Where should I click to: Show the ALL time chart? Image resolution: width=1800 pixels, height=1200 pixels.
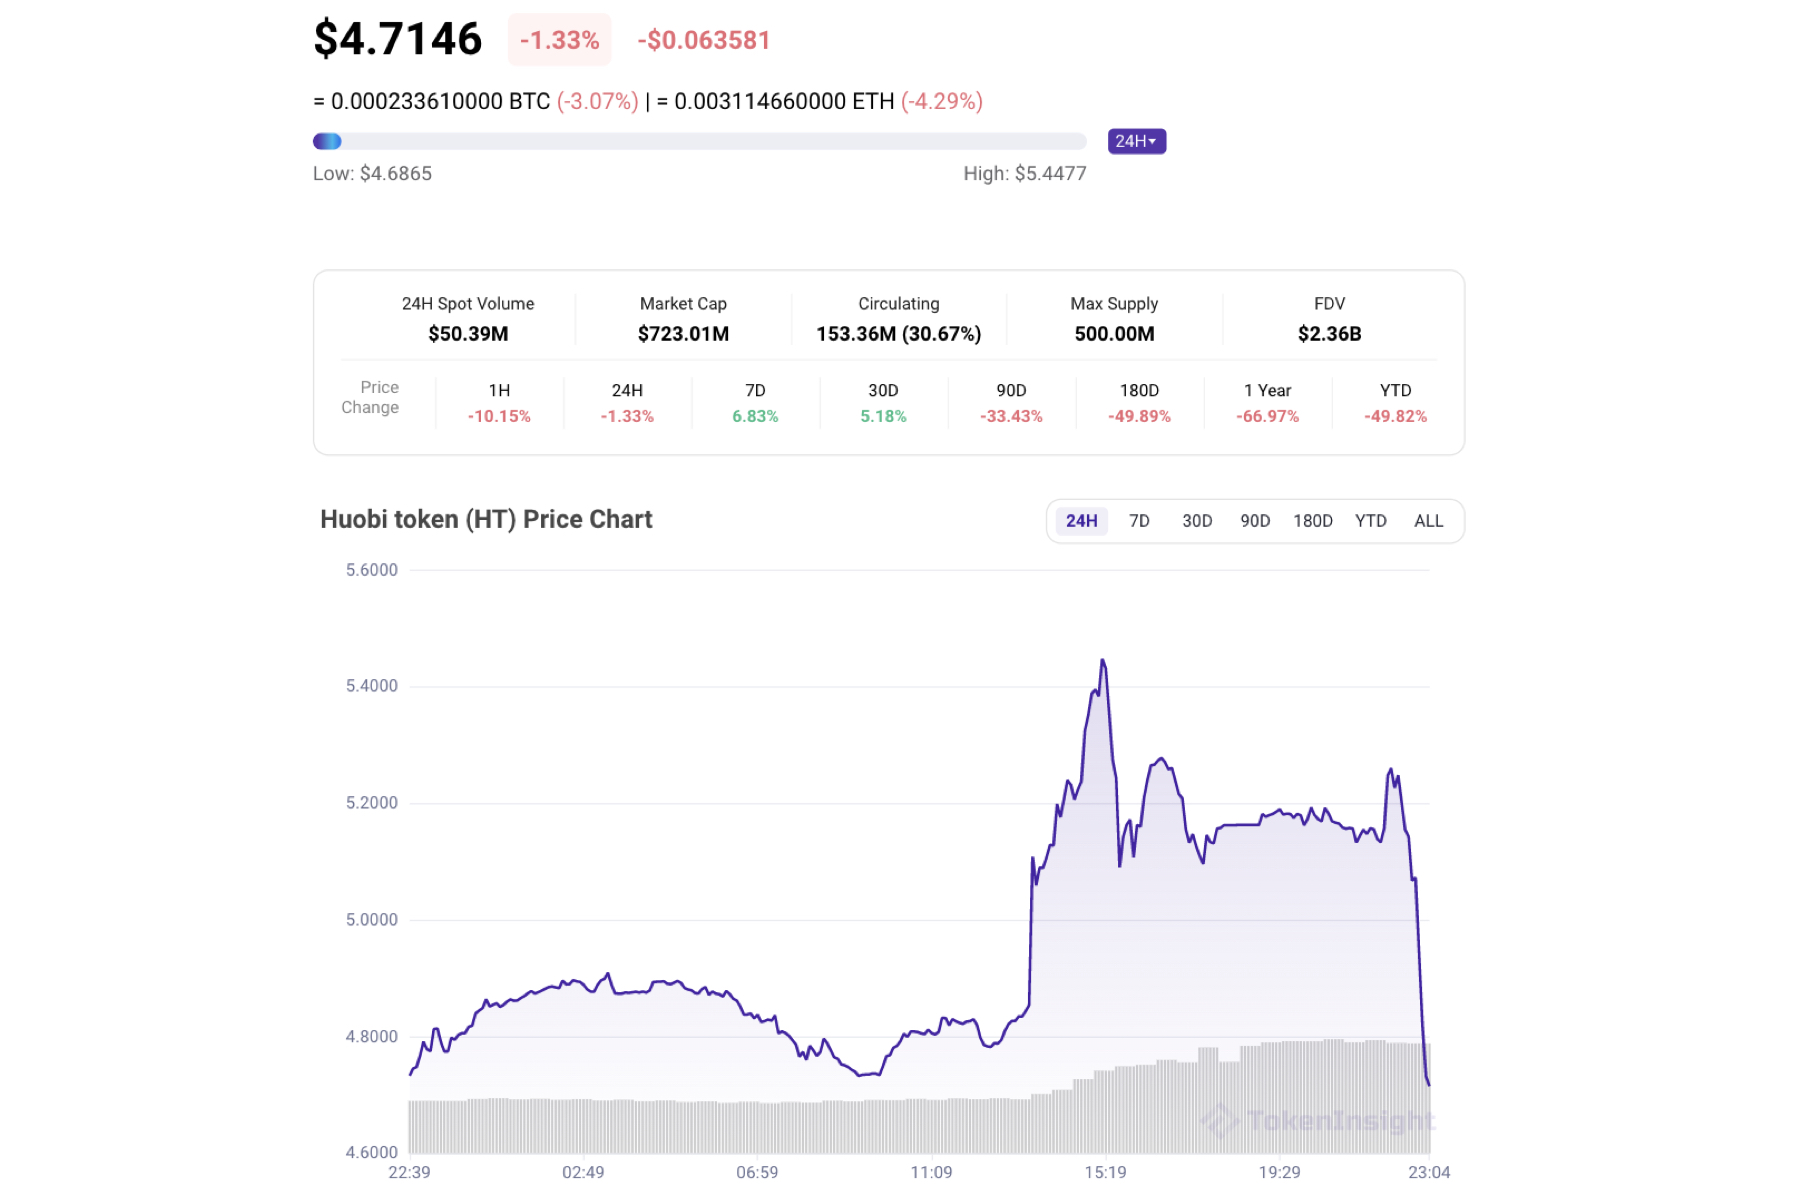[x=1428, y=520]
